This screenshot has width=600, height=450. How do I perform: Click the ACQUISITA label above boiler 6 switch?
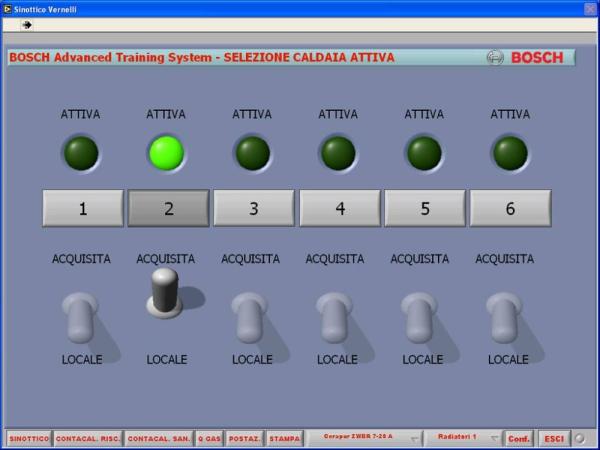[x=504, y=259]
